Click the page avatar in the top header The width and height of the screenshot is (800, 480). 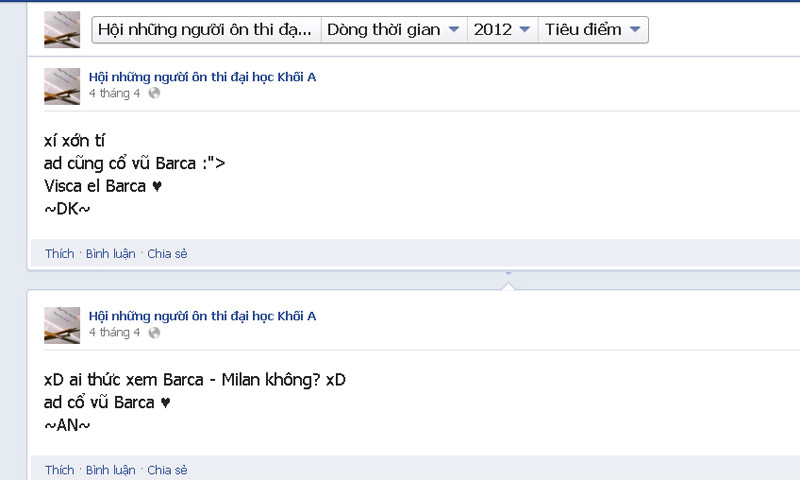pos(62,30)
